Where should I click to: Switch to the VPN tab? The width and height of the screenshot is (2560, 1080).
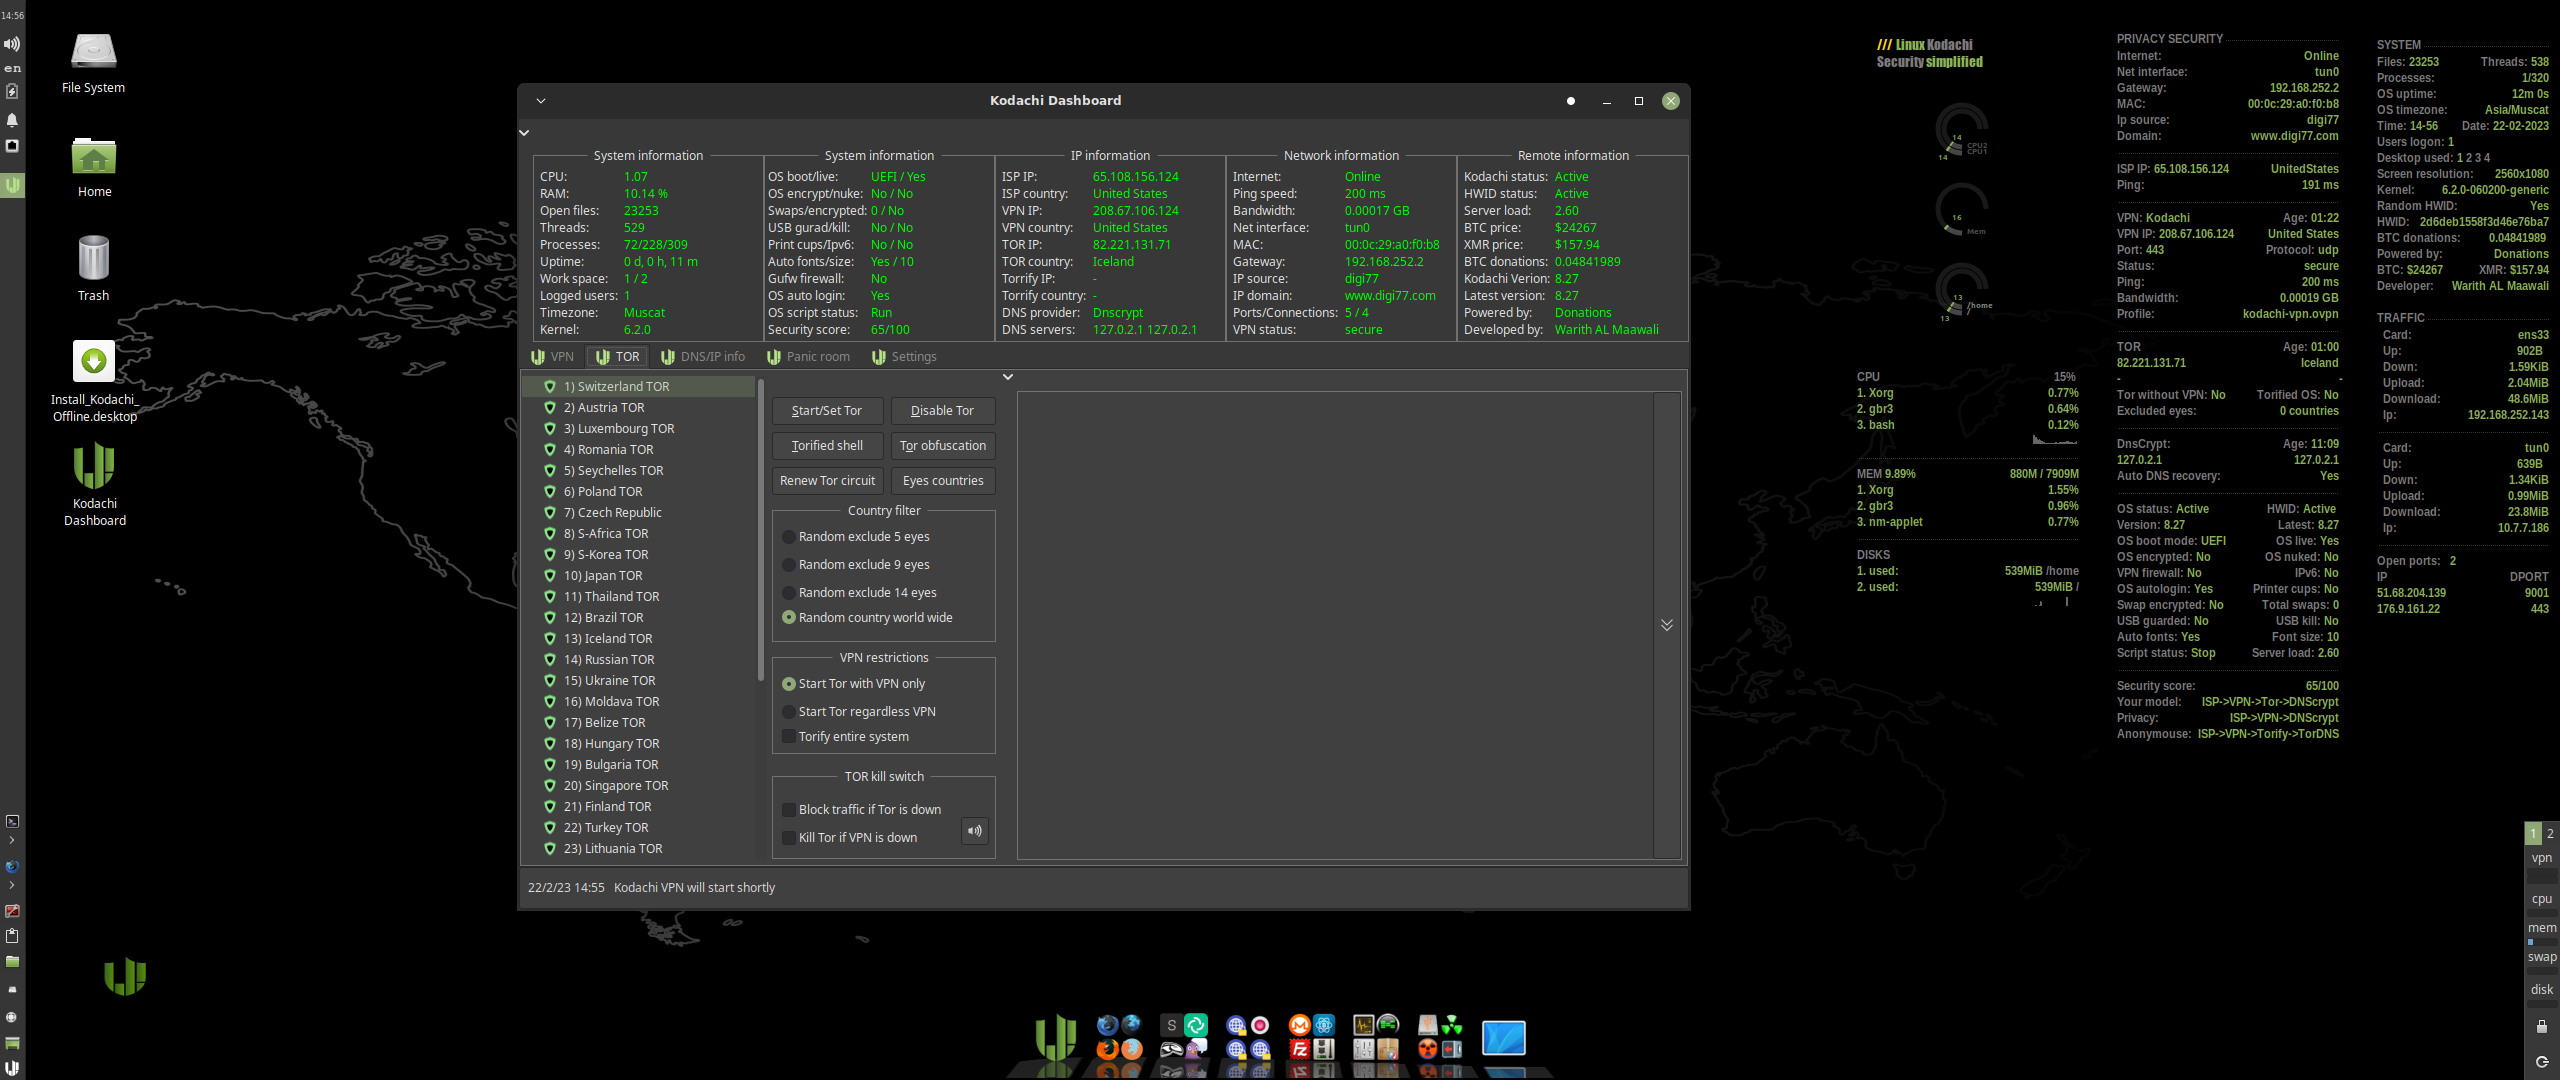pos(553,357)
